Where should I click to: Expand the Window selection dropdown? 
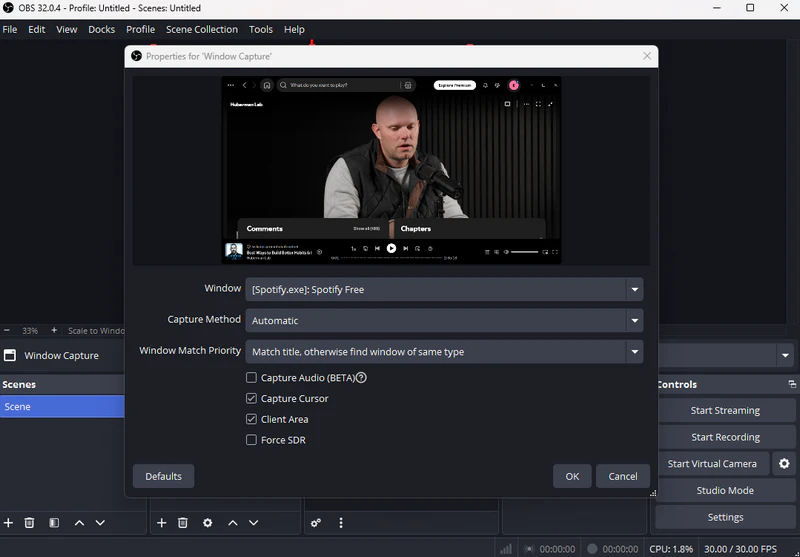634,290
